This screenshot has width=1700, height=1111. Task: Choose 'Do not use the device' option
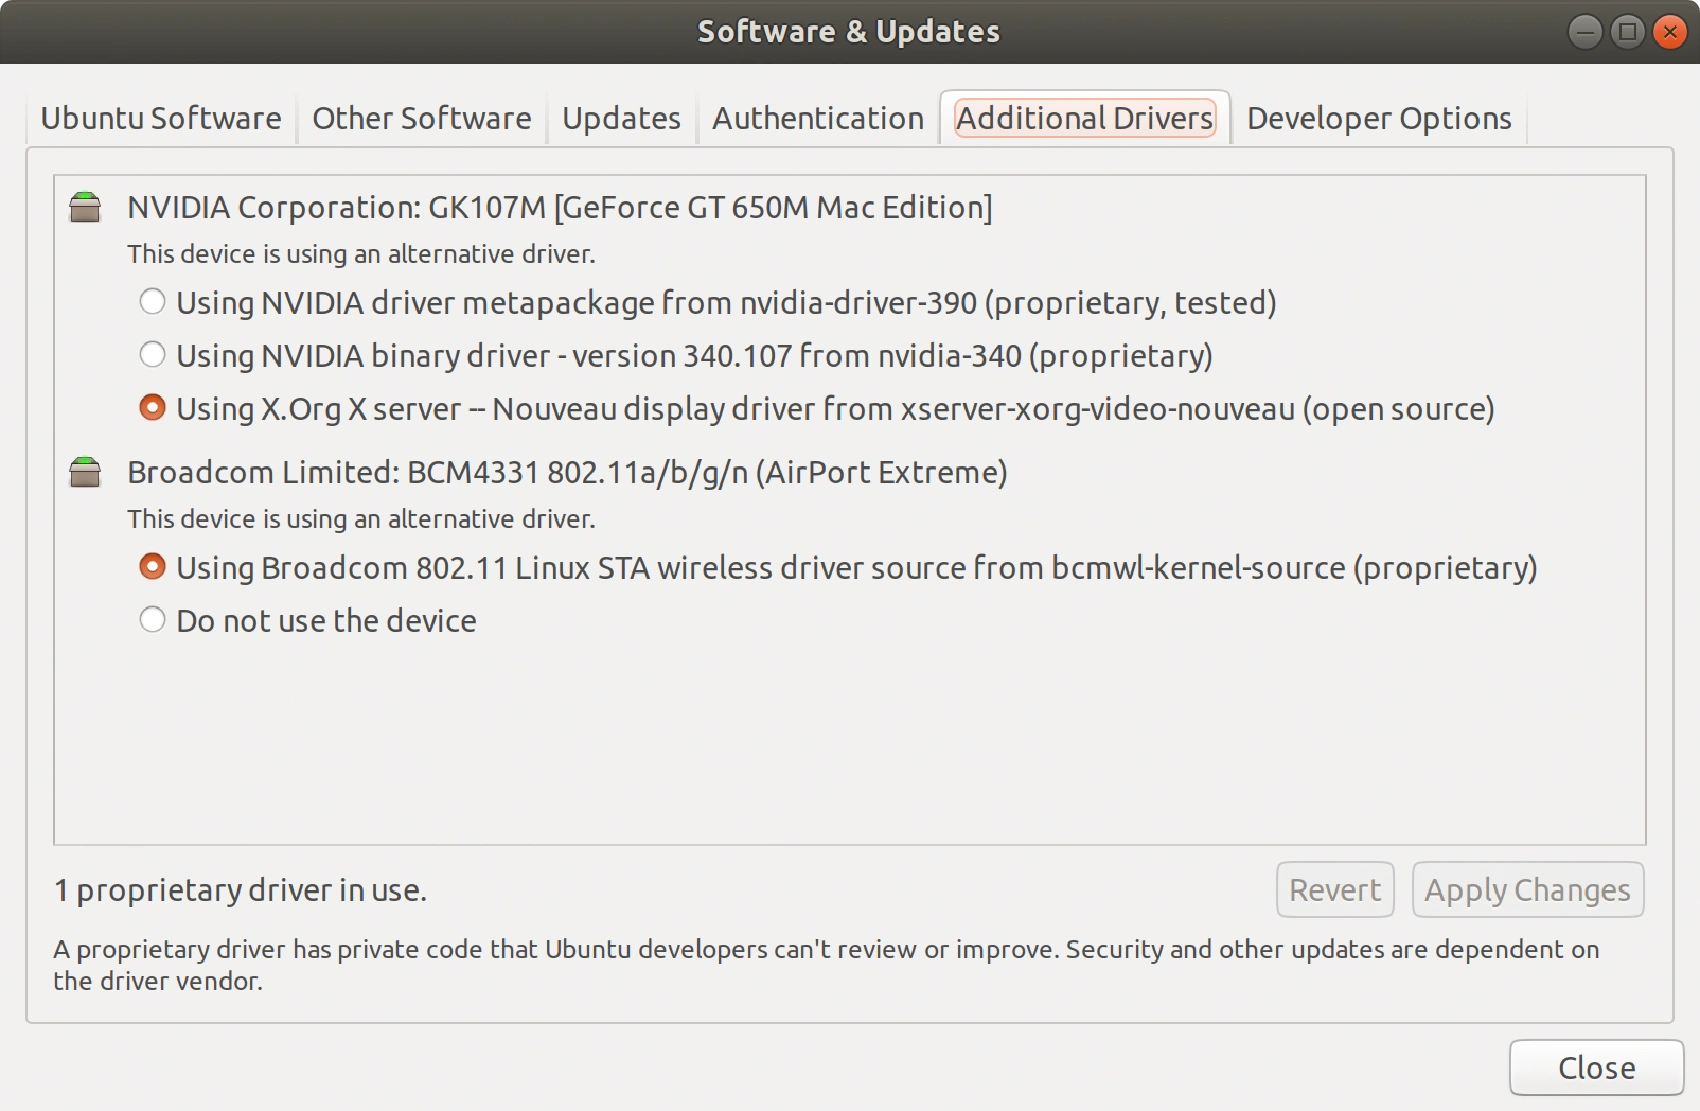point(152,620)
